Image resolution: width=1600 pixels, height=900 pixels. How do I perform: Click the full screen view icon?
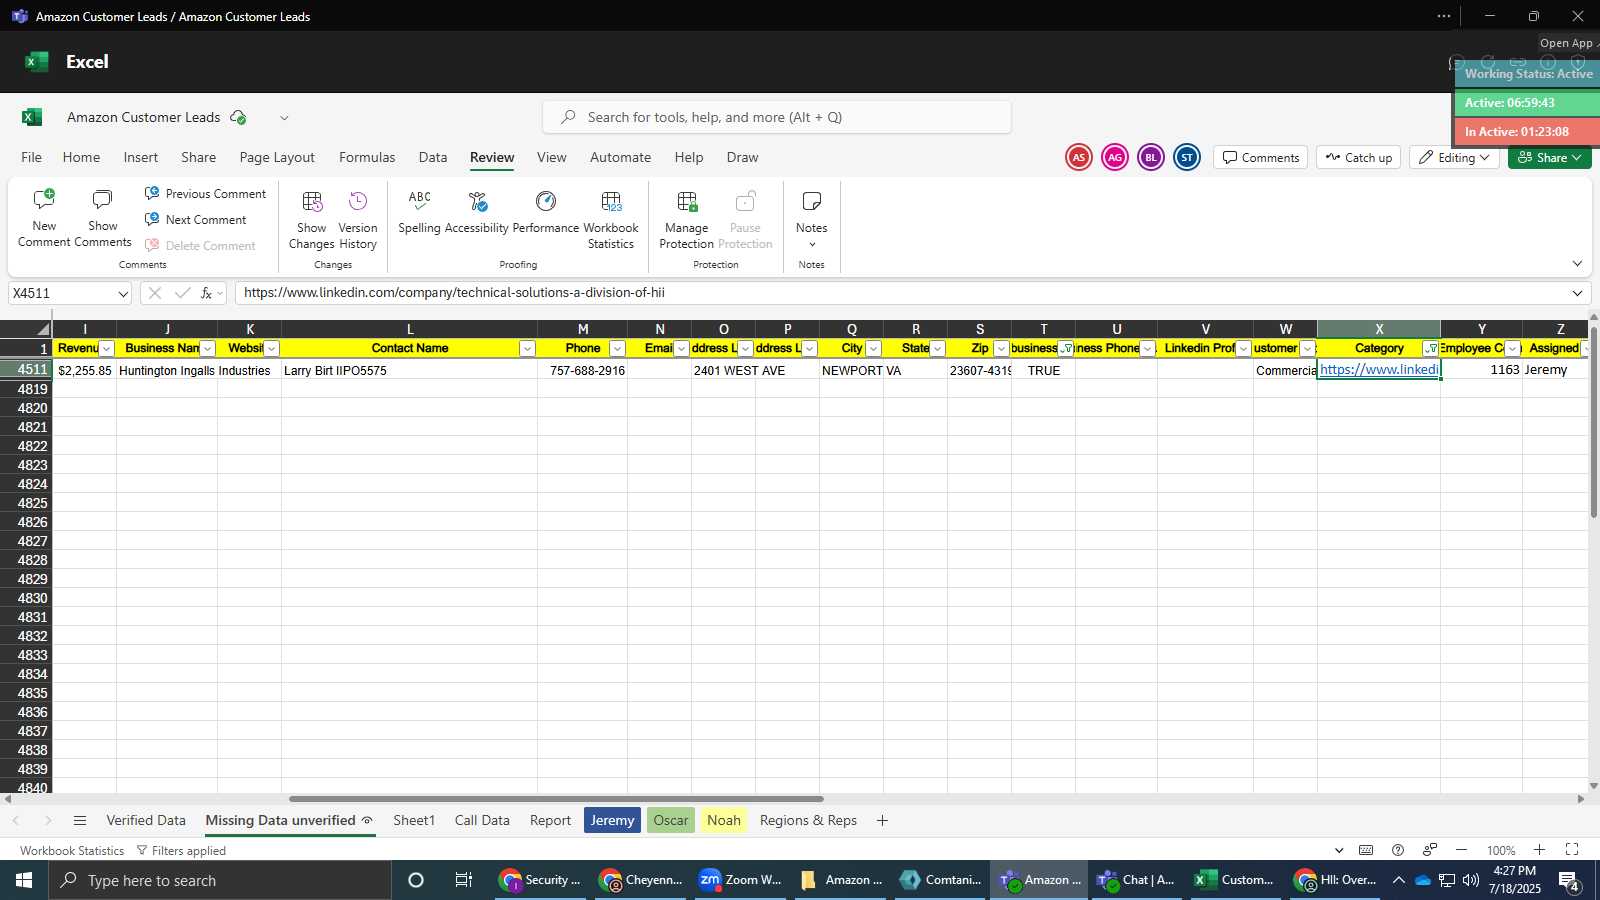click(x=1572, y=850)
